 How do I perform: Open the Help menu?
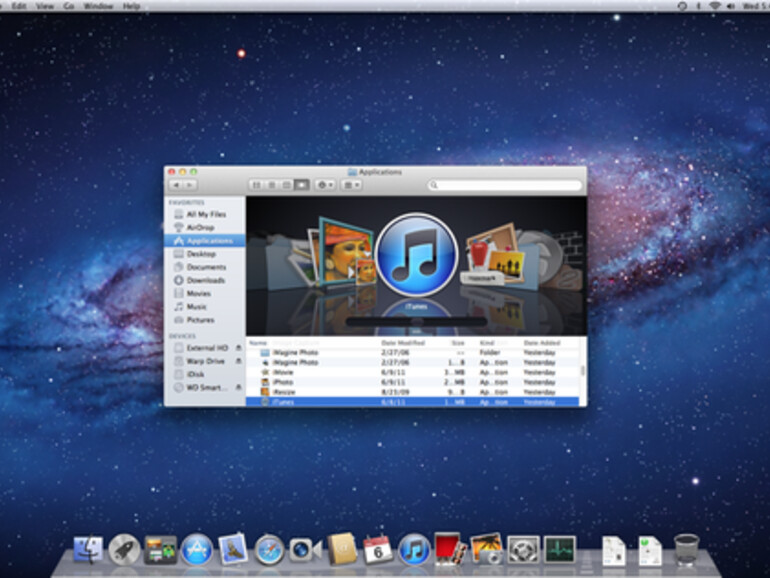pyautogui.click(x=131, y=6)
